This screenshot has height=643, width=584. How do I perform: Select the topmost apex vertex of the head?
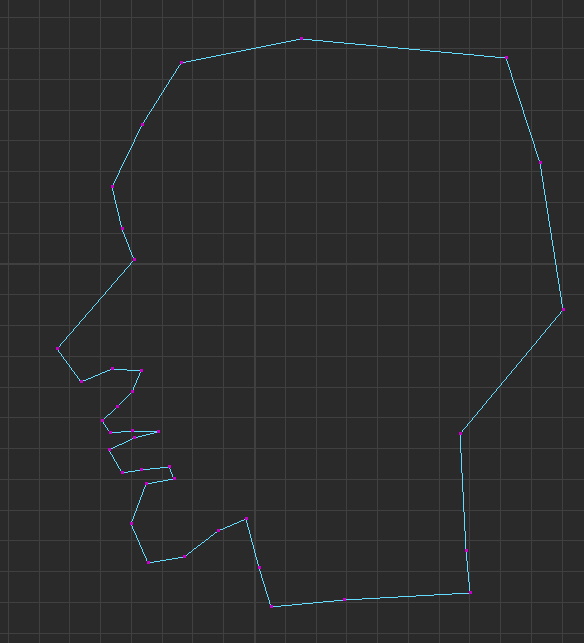click(301, 39)
